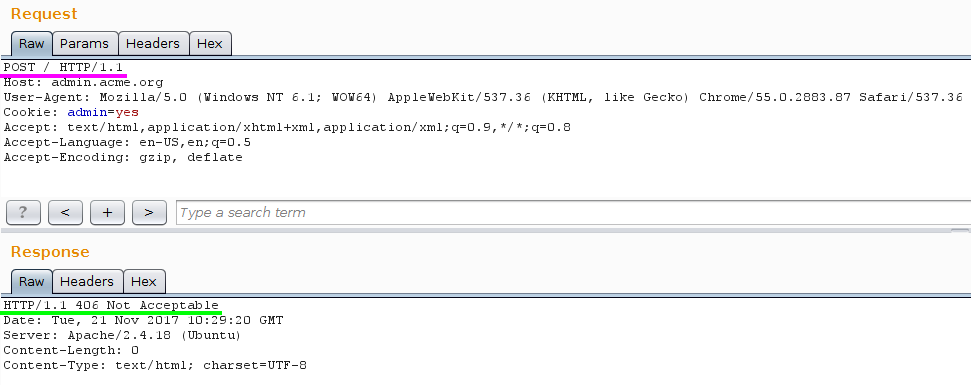Click the Content-Type response header line

pyautogui.click(x=155, y=365)
